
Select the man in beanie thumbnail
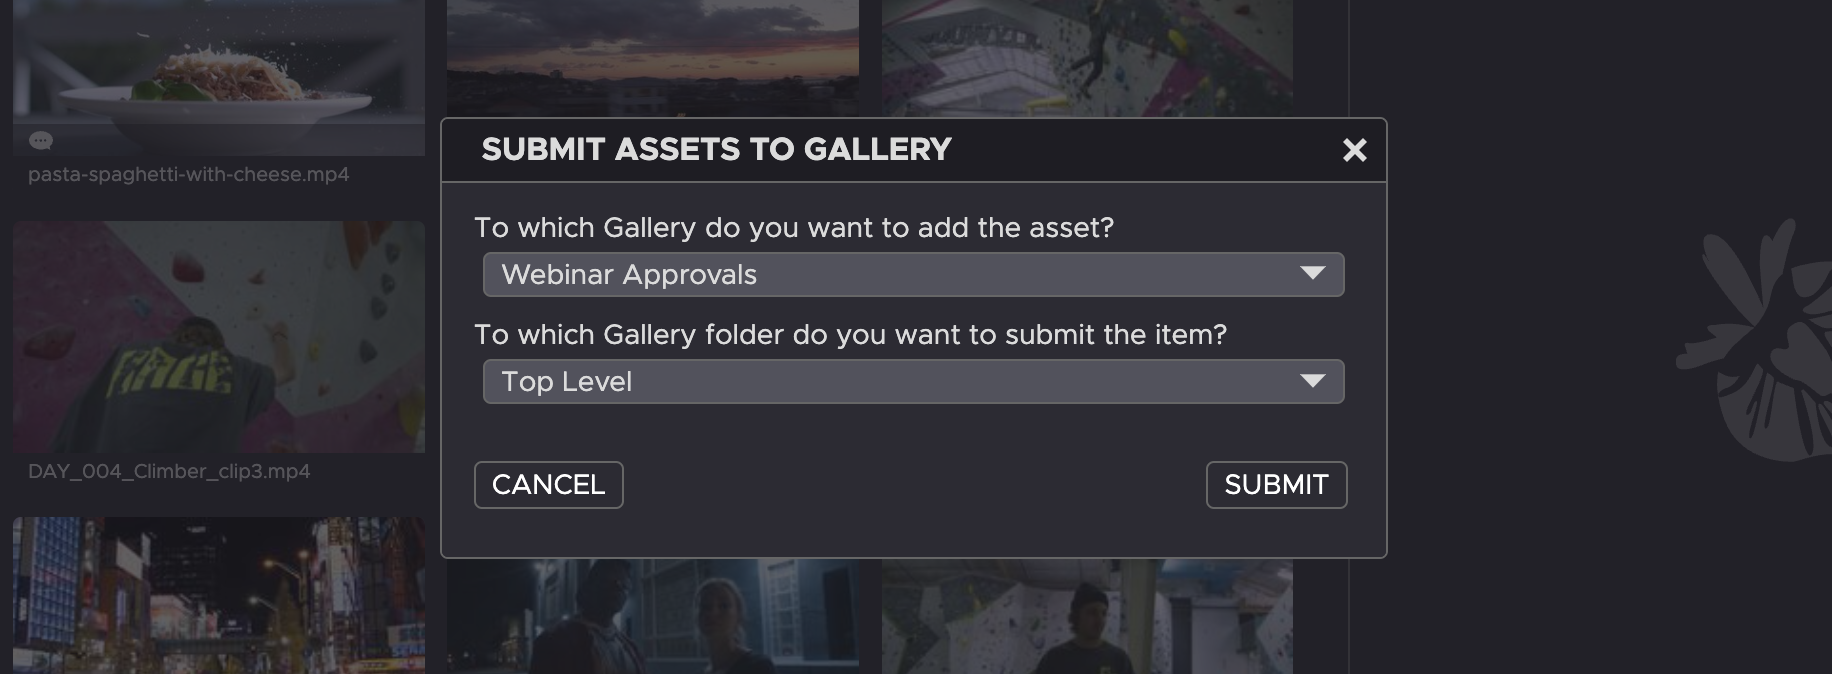coord(1087,615)
